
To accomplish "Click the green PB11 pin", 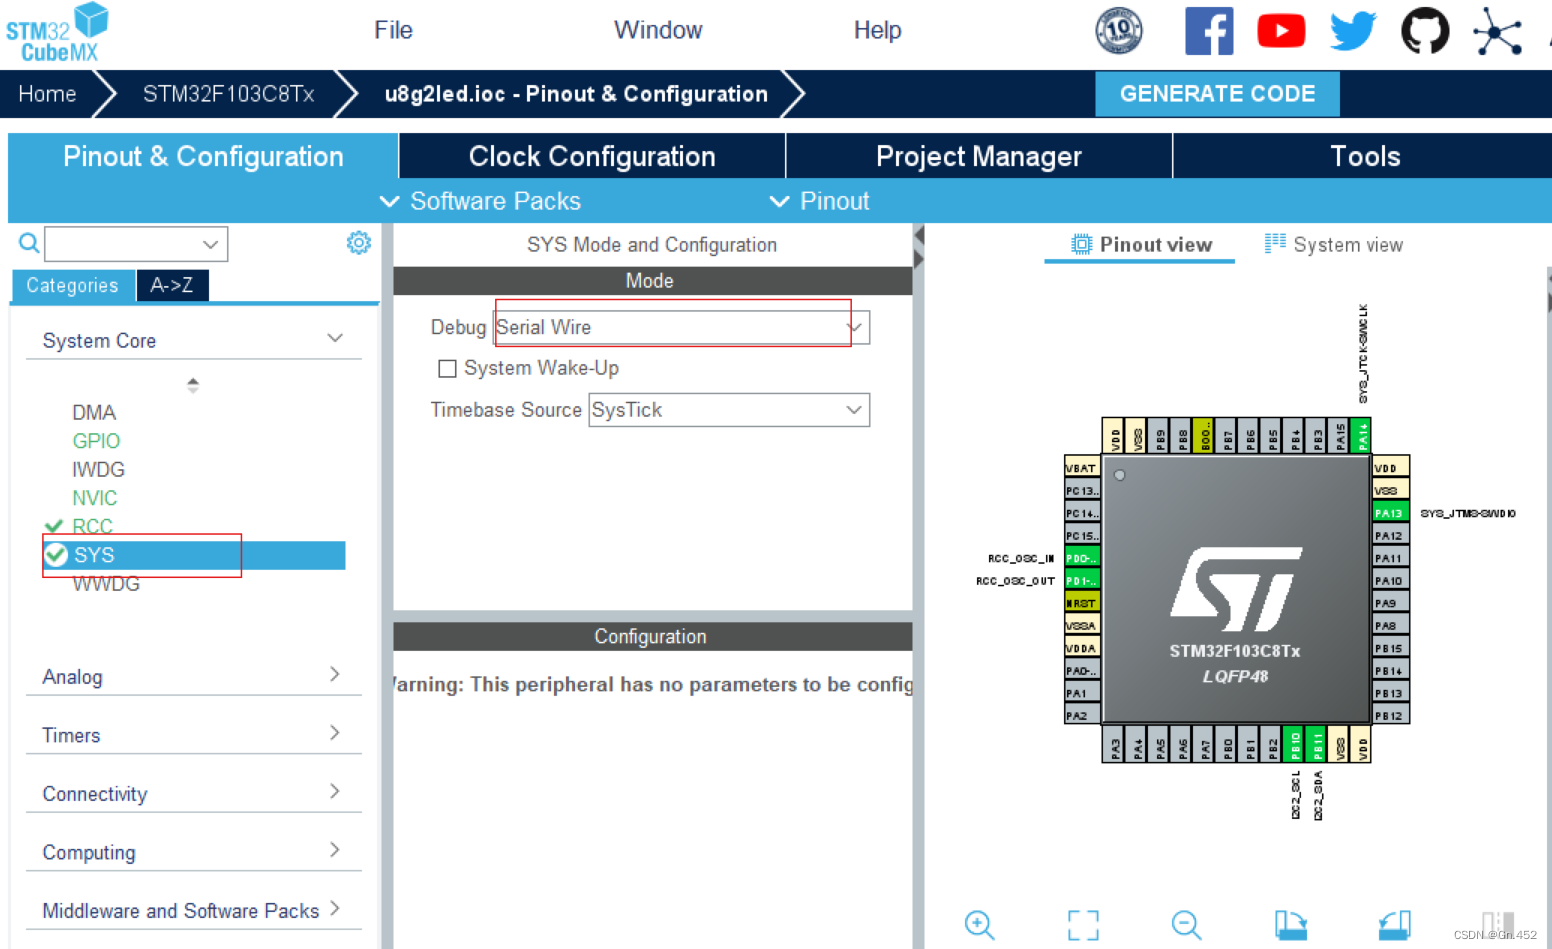I will pos(1316,744).
